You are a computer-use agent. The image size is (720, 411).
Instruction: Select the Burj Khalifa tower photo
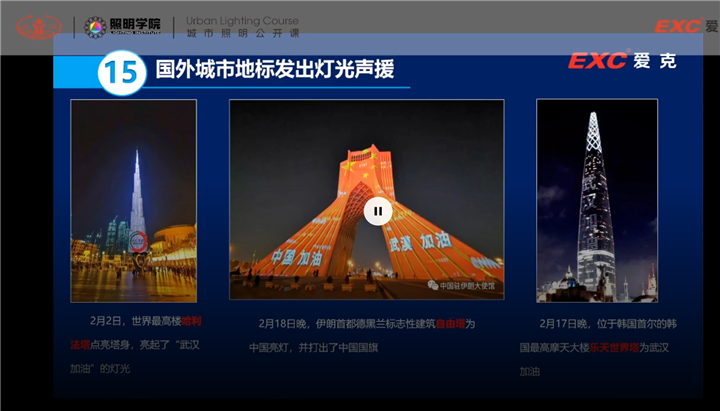click(x=133, y=200)
